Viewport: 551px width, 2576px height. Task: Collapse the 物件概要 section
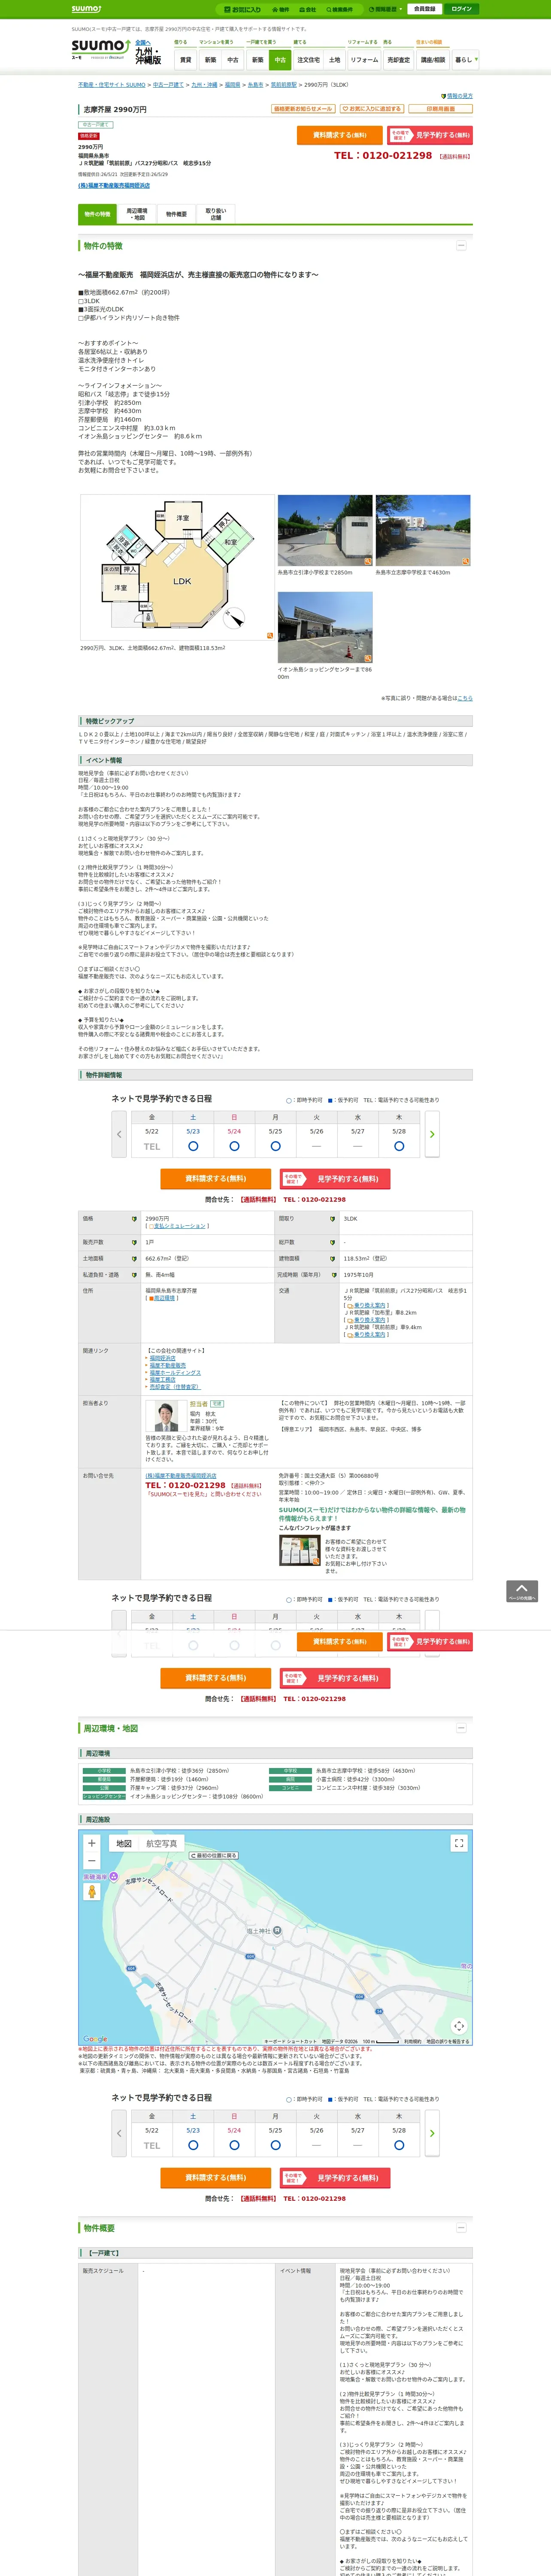461,2228
